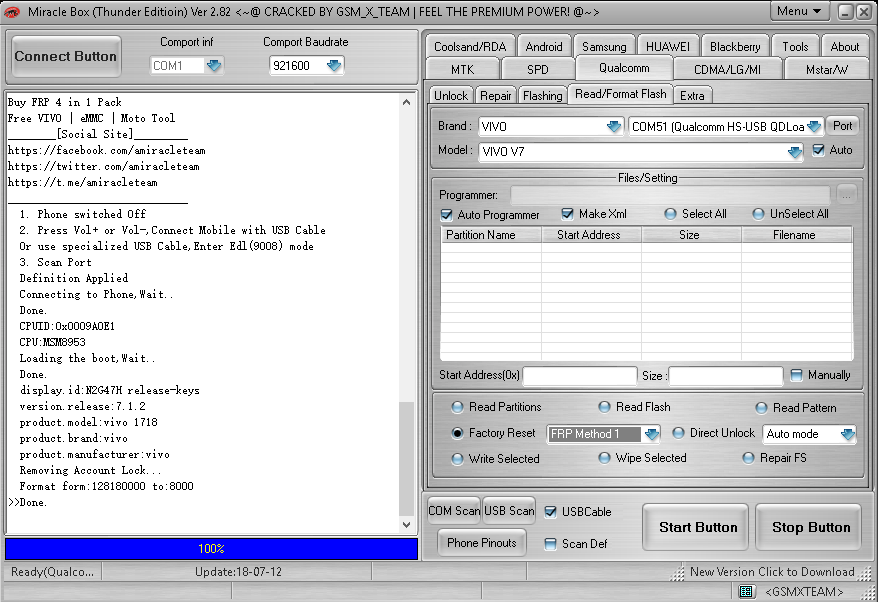Click the Stop Button

[811, 527]
